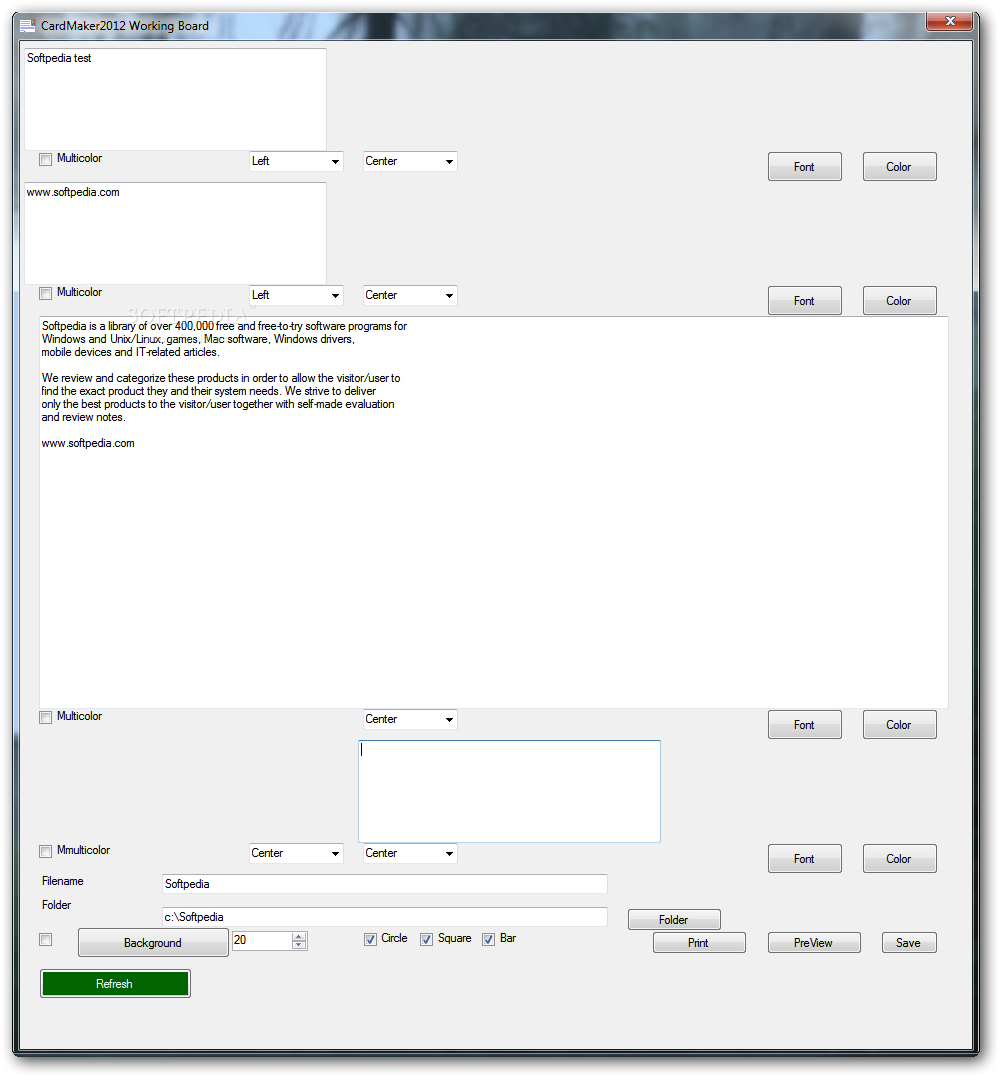1000x1077 pixels.
Task: Open second Center dropdown in Mmulticolor row
Action: click(410, 853)
